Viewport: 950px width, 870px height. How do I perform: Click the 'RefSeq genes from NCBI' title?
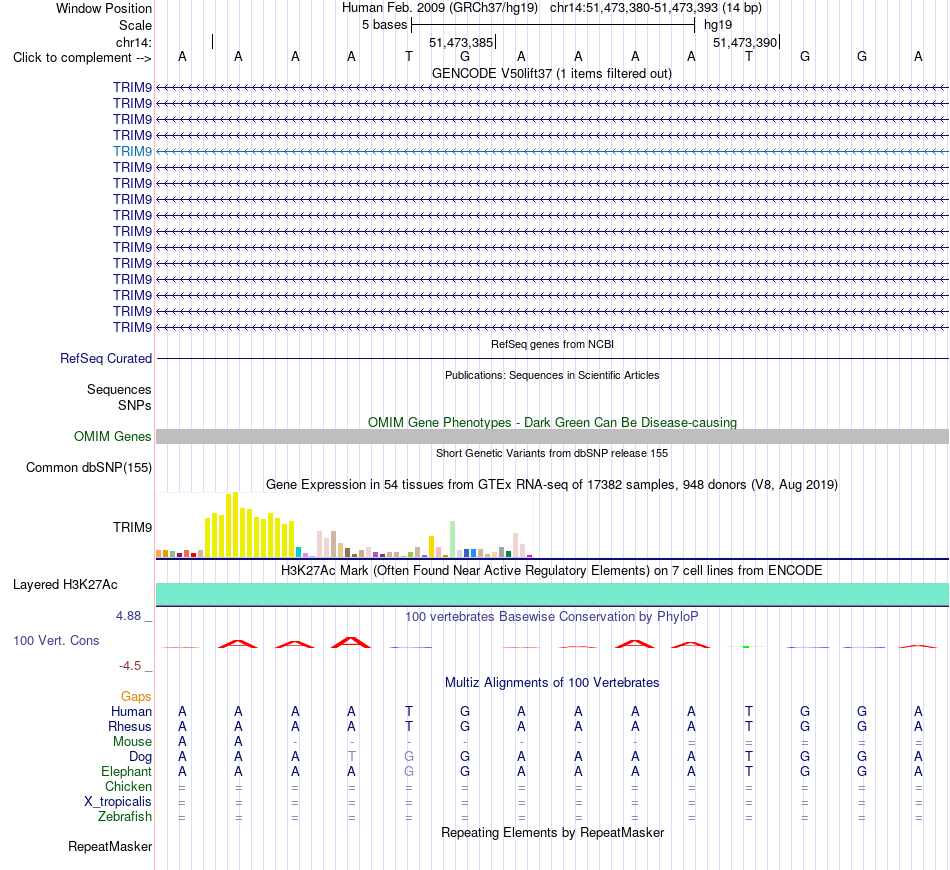[x=552, y=344]
